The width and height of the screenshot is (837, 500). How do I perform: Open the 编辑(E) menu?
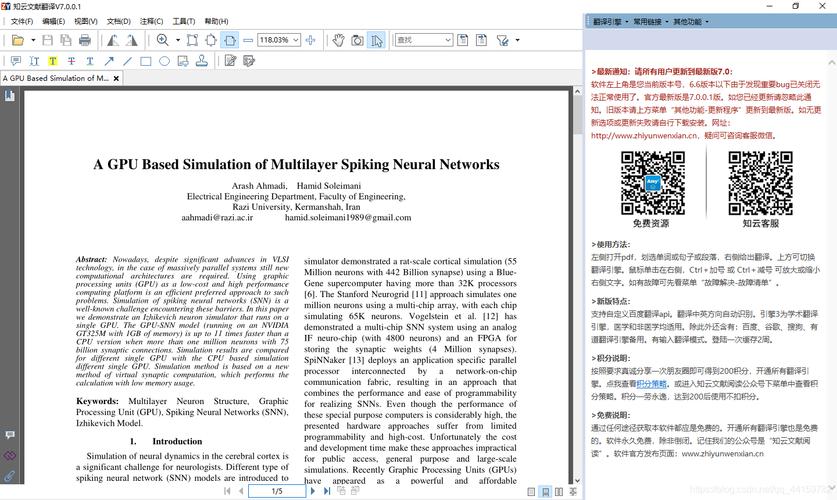click(x=53, y=21)
